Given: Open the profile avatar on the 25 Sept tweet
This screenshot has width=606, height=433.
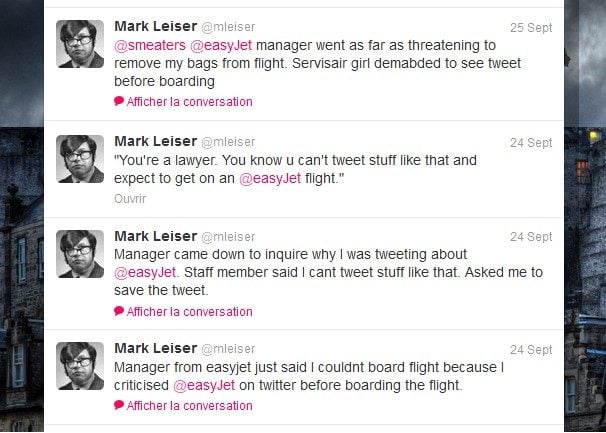Looking at the screenshot, I should [x=80, y=44].
